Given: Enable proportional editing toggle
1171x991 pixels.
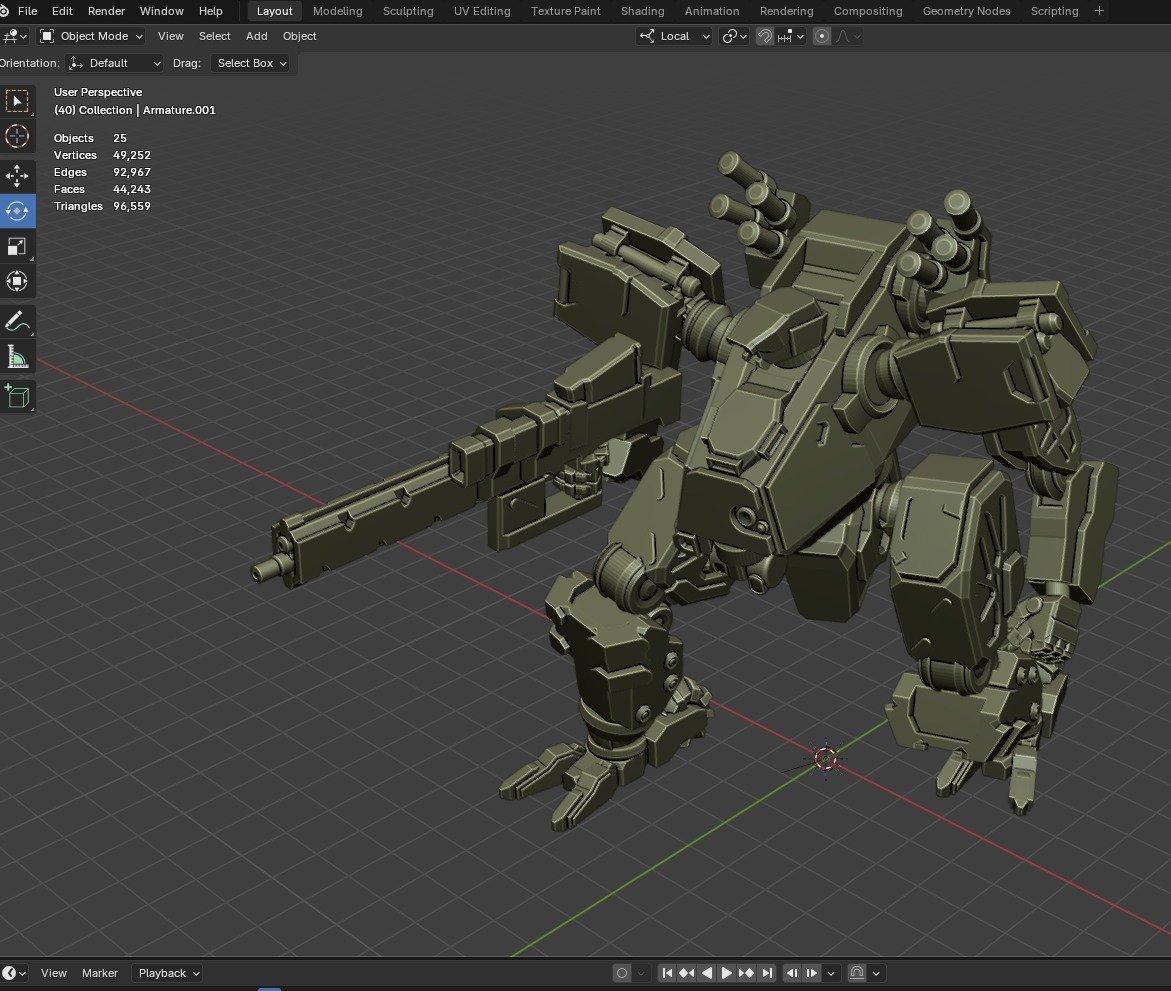Looking at the screenshot, I should [822, 36].
